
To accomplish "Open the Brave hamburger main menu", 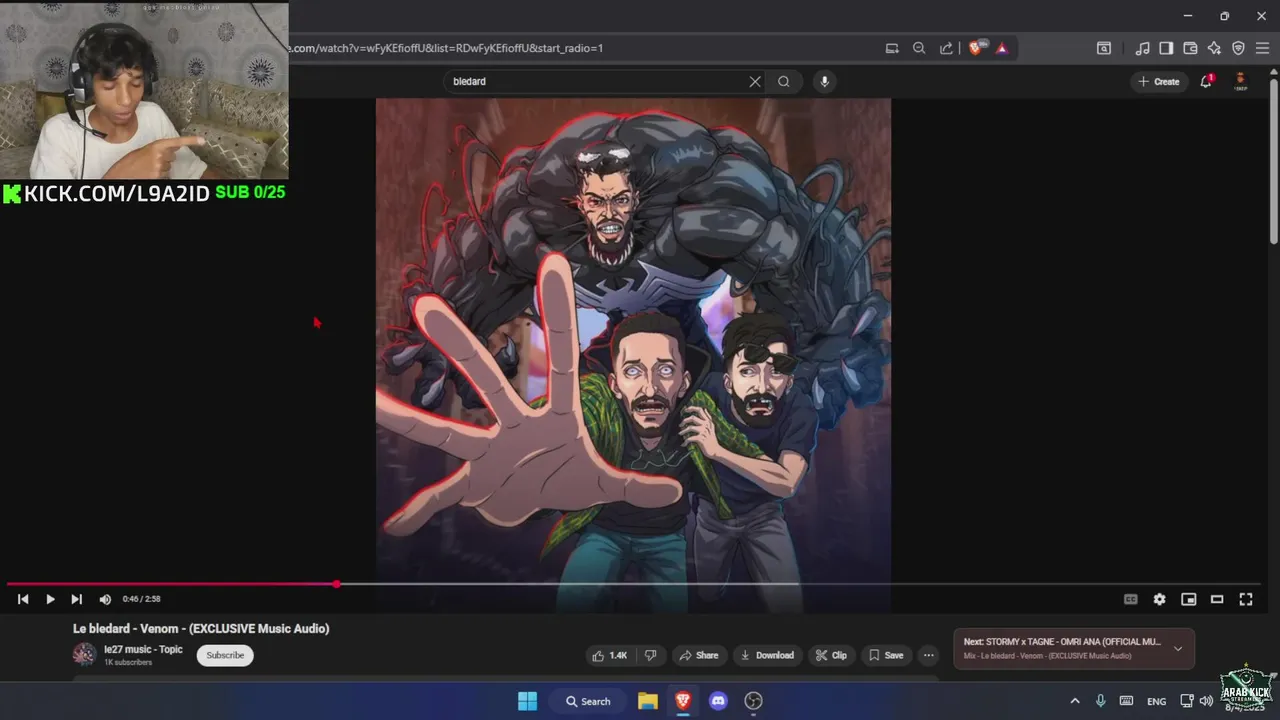I will pos(1262,48).
